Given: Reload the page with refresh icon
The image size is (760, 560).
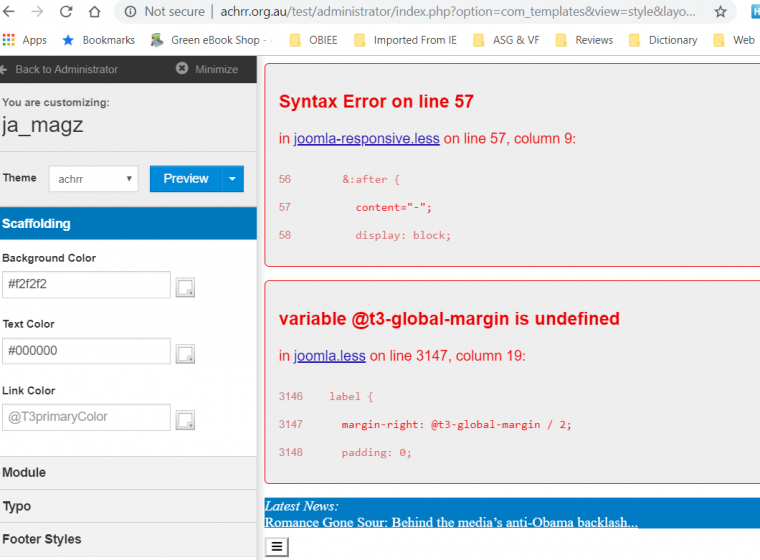Looking at the screenshot, I should (66, 12).
